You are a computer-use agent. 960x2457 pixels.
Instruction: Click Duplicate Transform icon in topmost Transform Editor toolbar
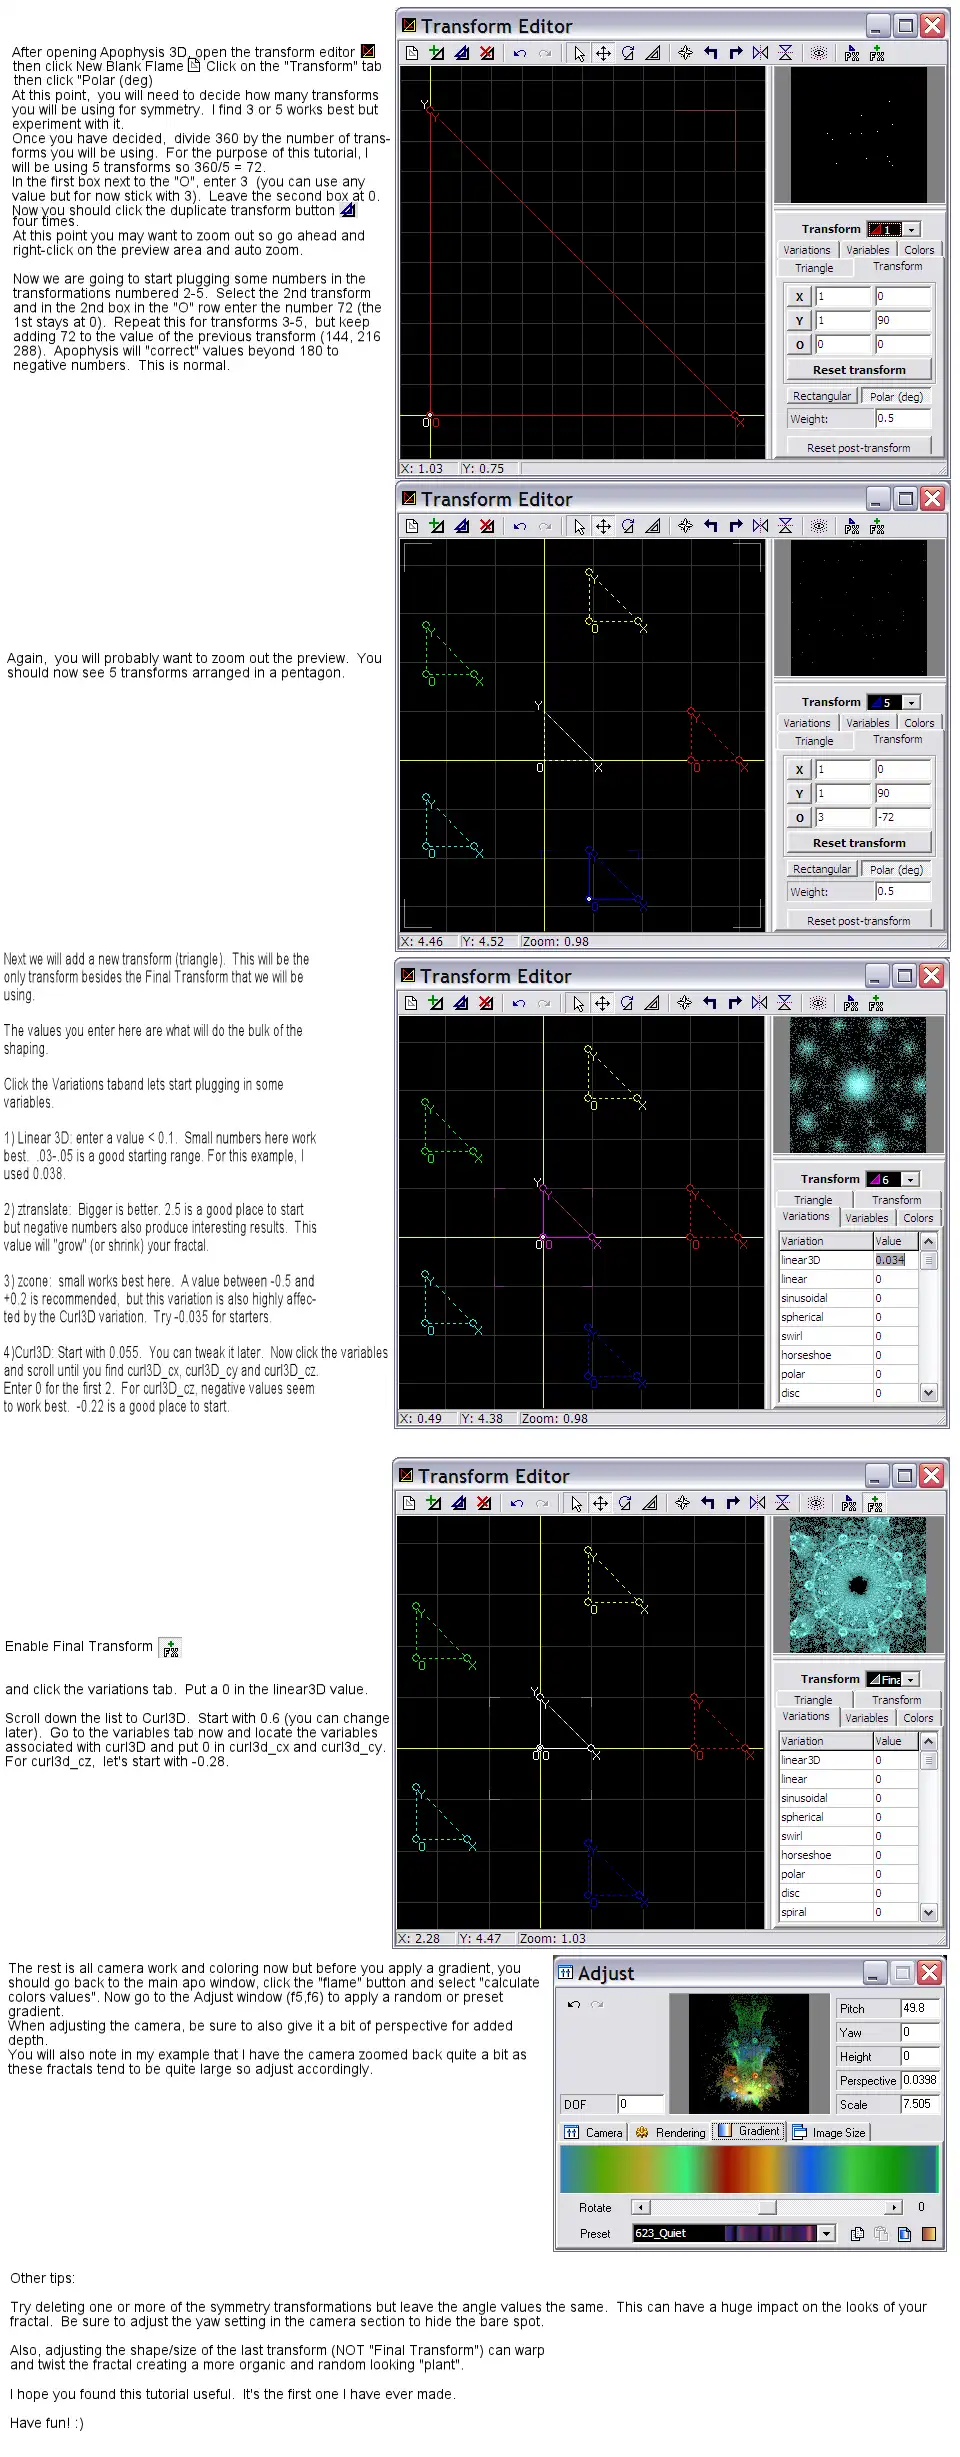pos(462,53)
